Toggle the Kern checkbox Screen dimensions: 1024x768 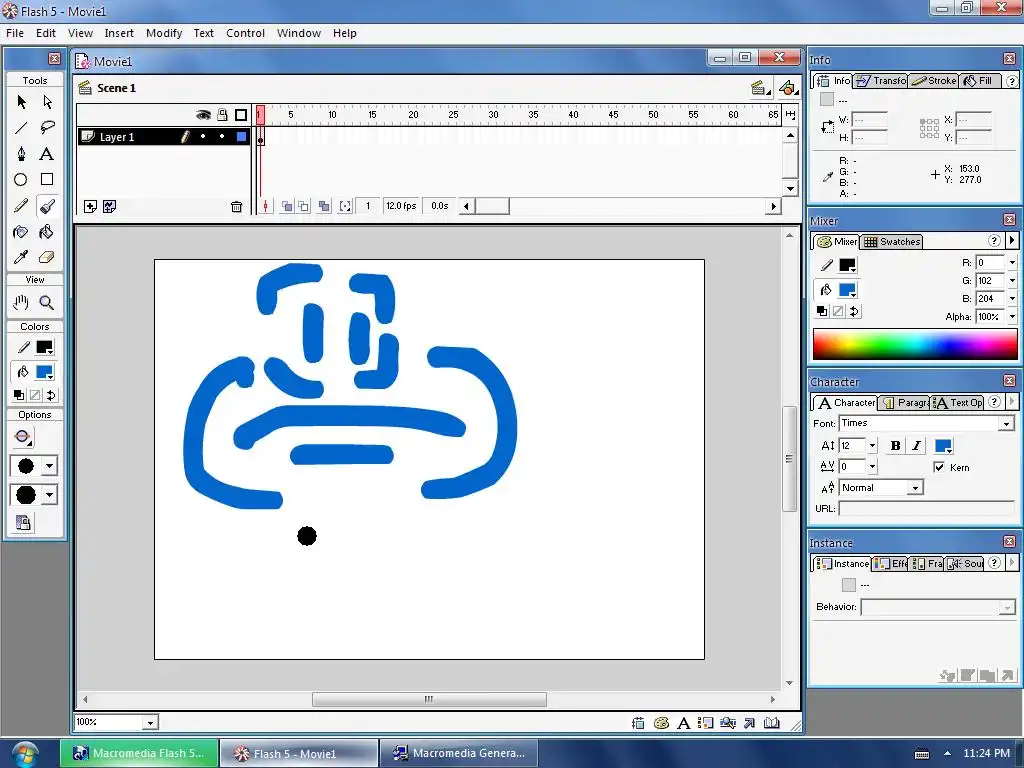(x=939, y=467)
